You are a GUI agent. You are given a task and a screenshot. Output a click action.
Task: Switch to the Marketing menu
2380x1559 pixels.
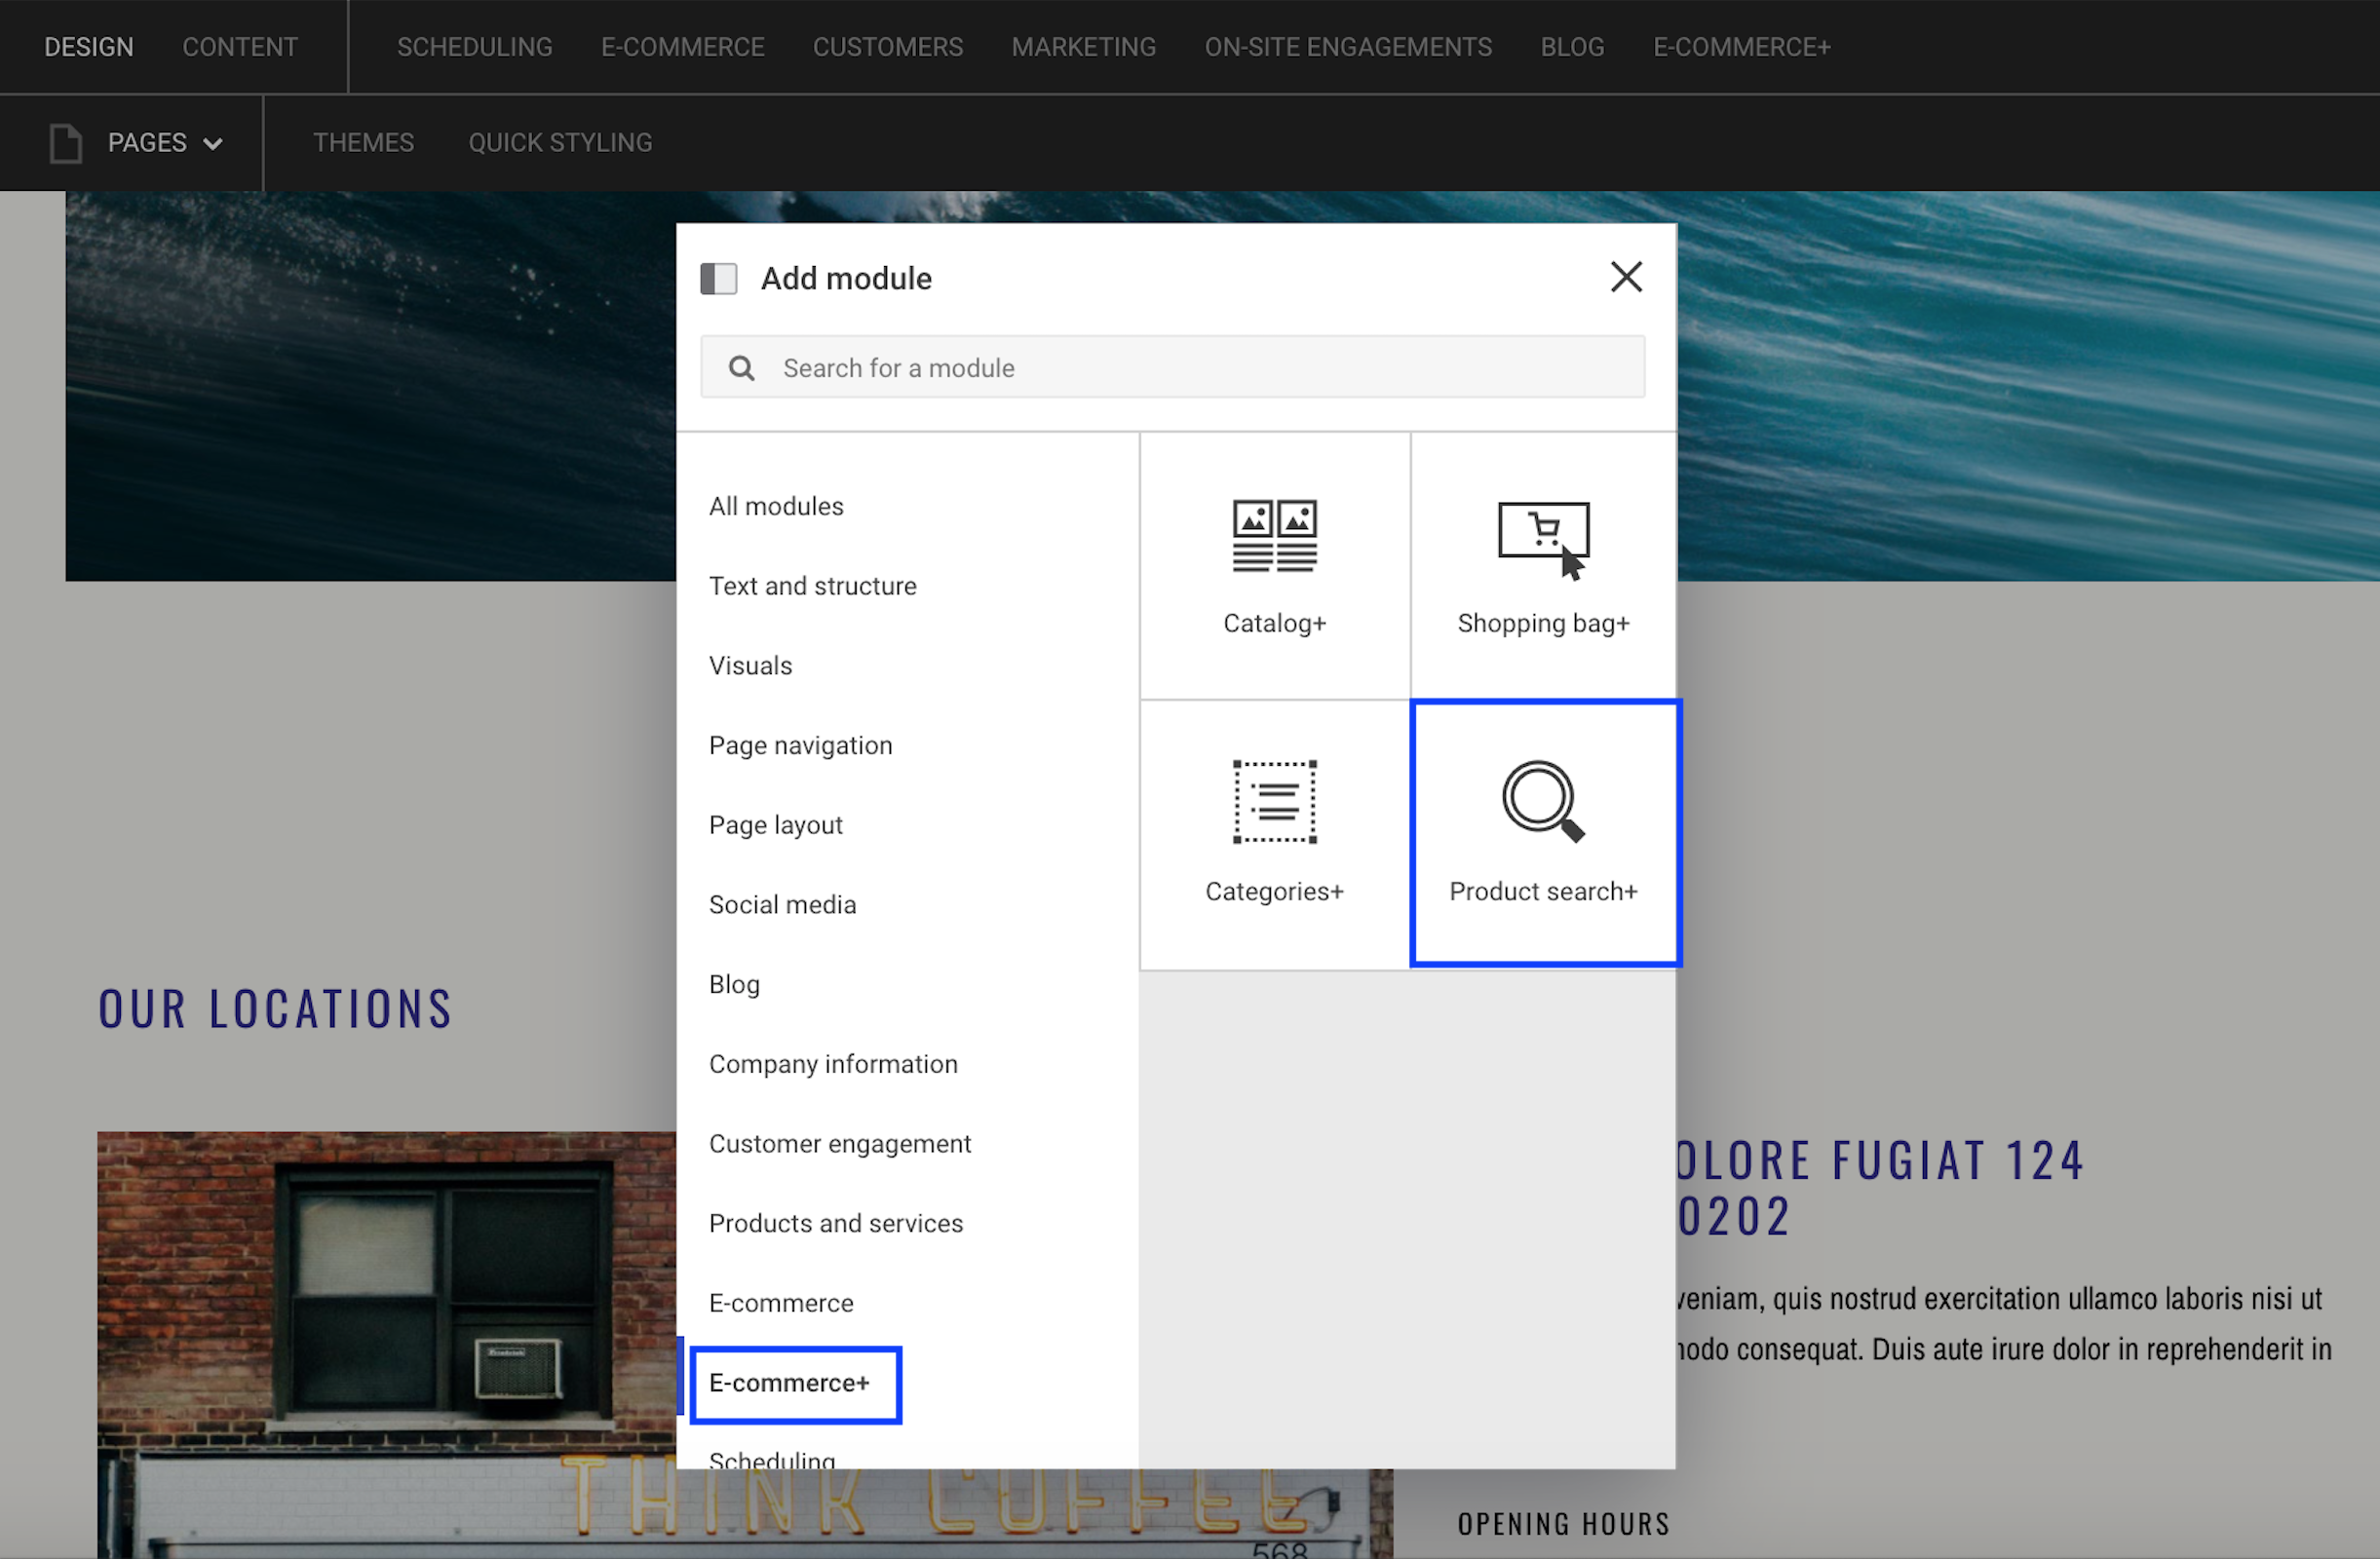[x=1083, y=47]
